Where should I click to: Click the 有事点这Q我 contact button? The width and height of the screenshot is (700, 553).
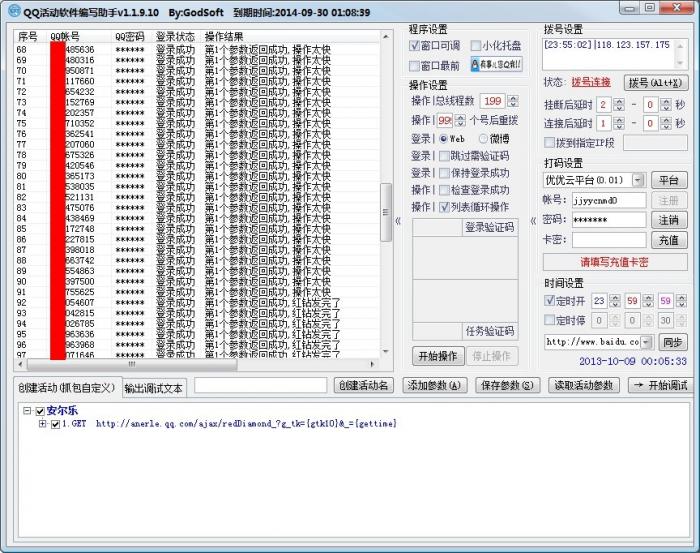[496, 65]
